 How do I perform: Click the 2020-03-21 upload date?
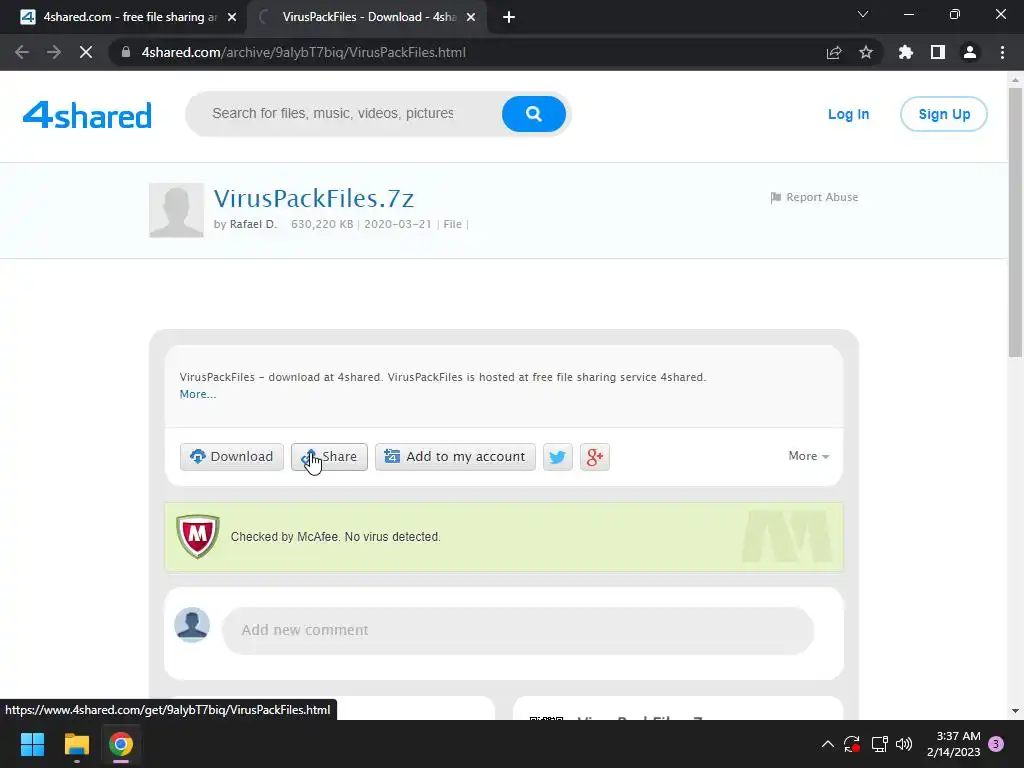[x=398, y=224]
